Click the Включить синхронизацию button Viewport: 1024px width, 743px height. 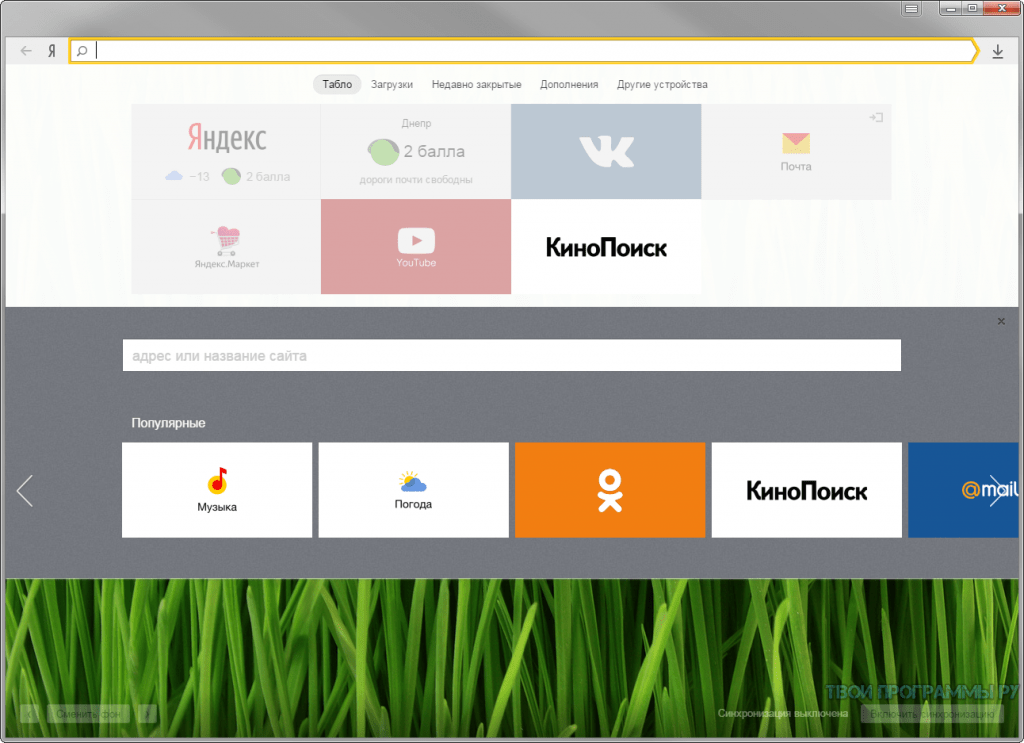click(x=934, y=714)
